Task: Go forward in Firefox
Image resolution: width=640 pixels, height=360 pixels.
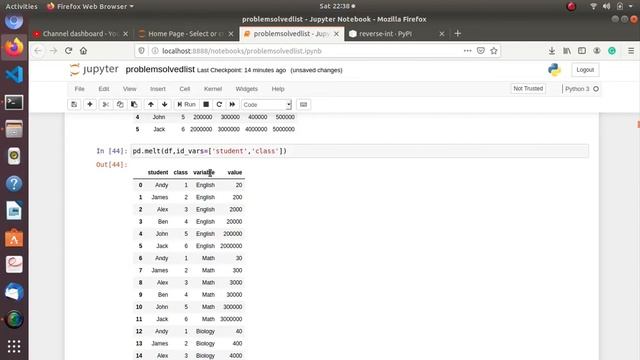Action: coord(53,51)
